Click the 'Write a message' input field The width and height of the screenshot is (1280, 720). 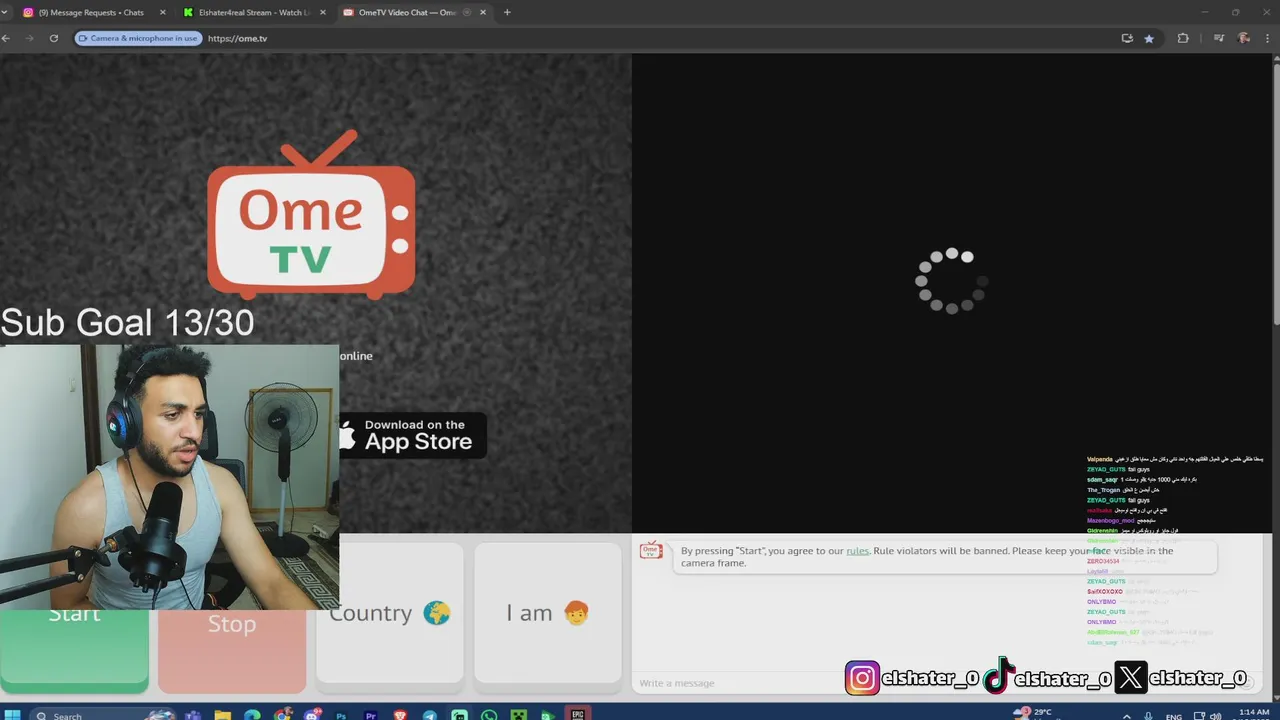pyautogui.click(x=740, y=683)
